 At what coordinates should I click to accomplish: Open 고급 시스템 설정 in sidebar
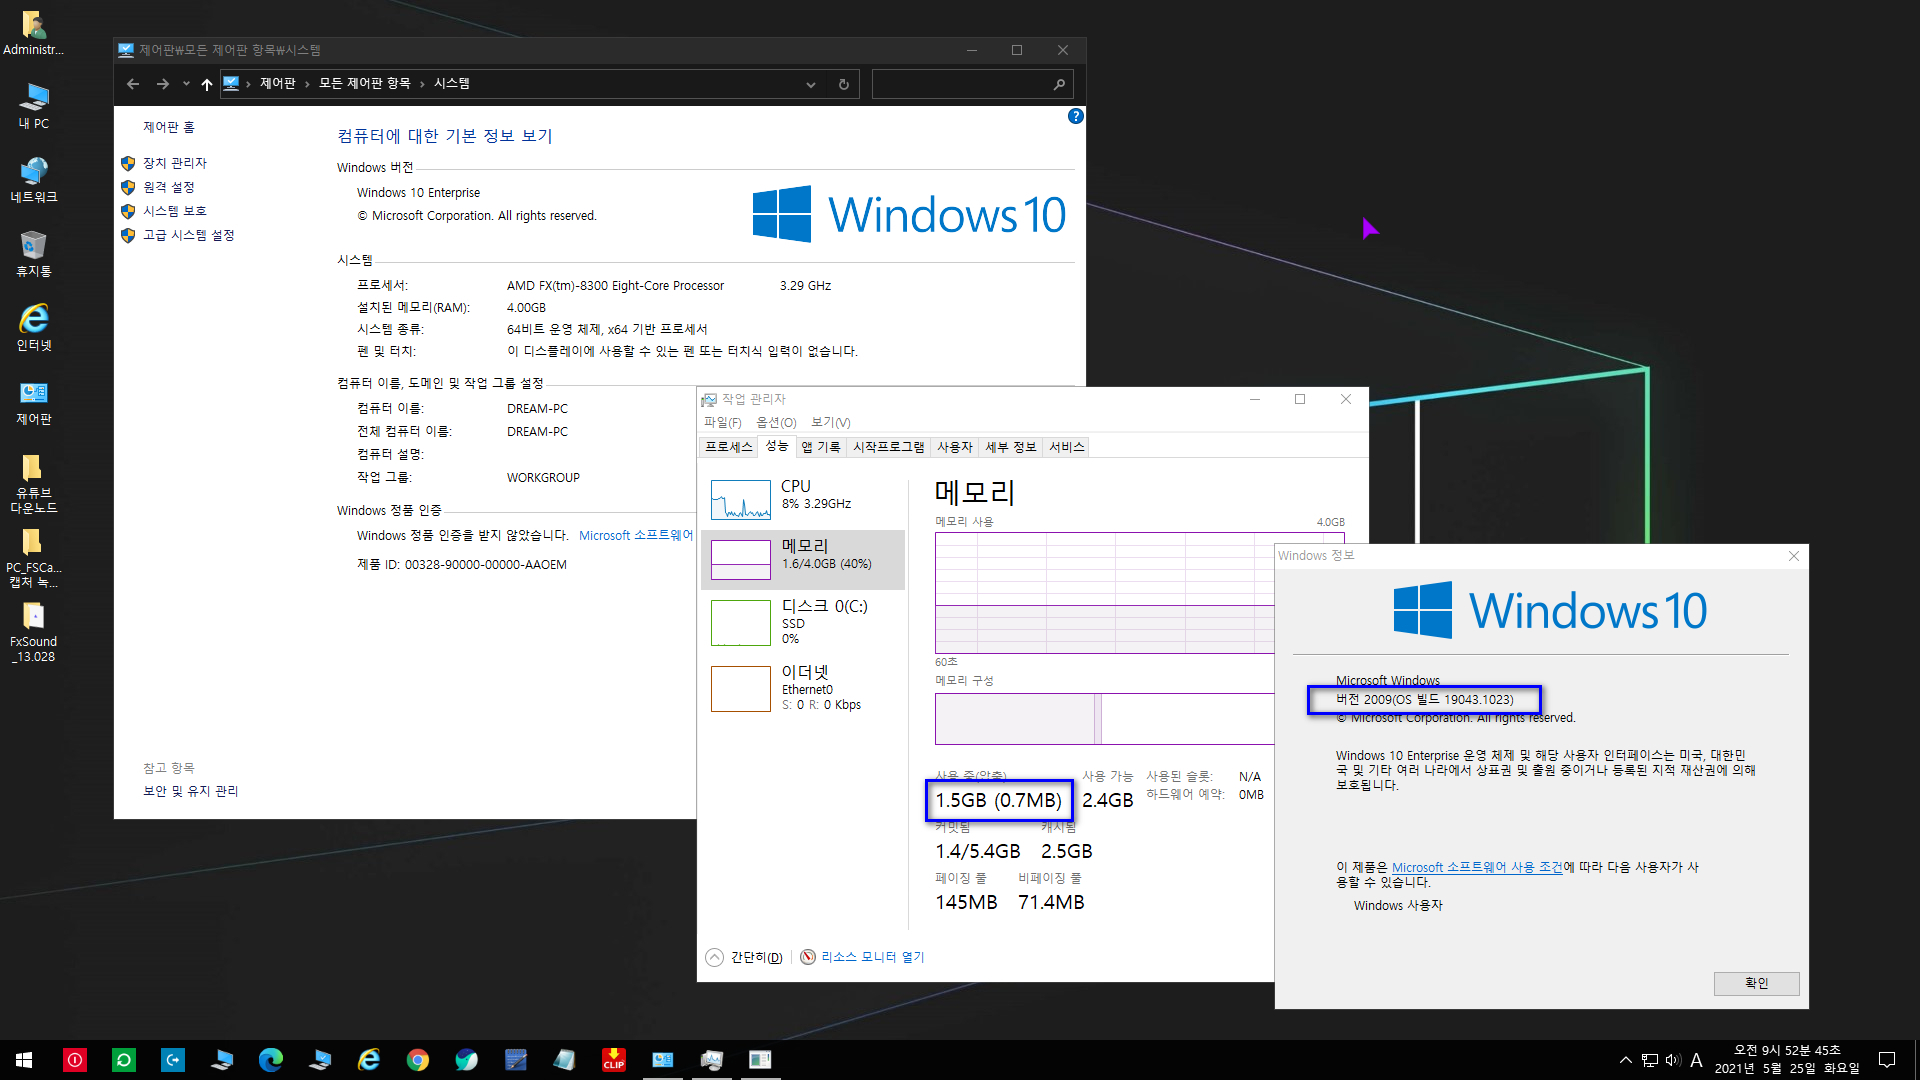tap(188, 235)
